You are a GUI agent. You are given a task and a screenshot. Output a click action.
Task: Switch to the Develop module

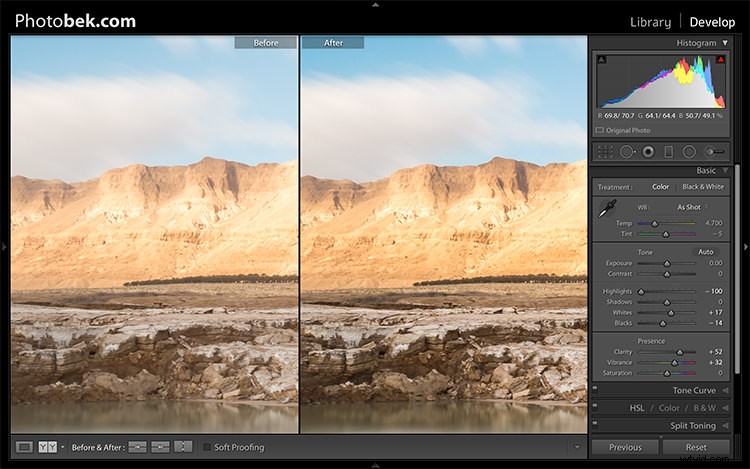click(712, 22)
